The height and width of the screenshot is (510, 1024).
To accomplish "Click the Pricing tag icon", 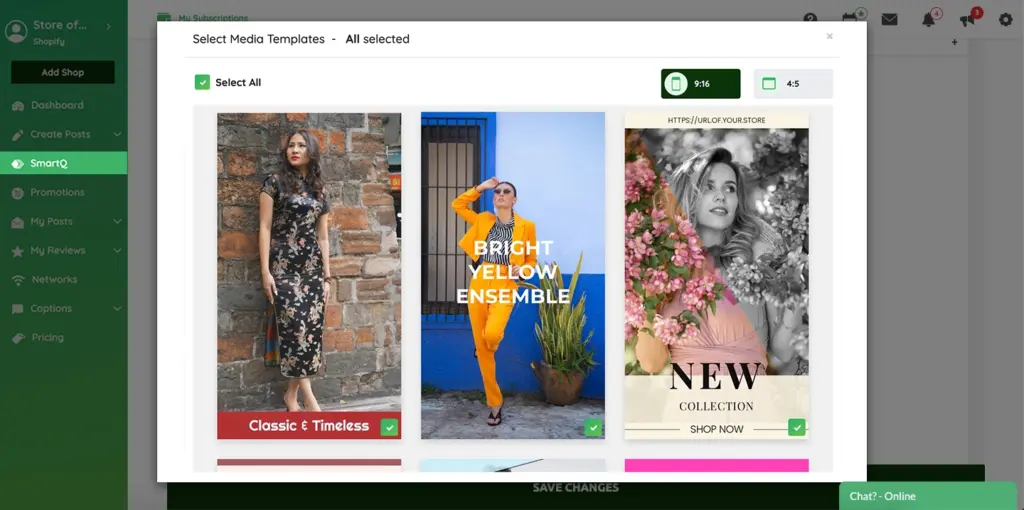I will coord(17,338).
